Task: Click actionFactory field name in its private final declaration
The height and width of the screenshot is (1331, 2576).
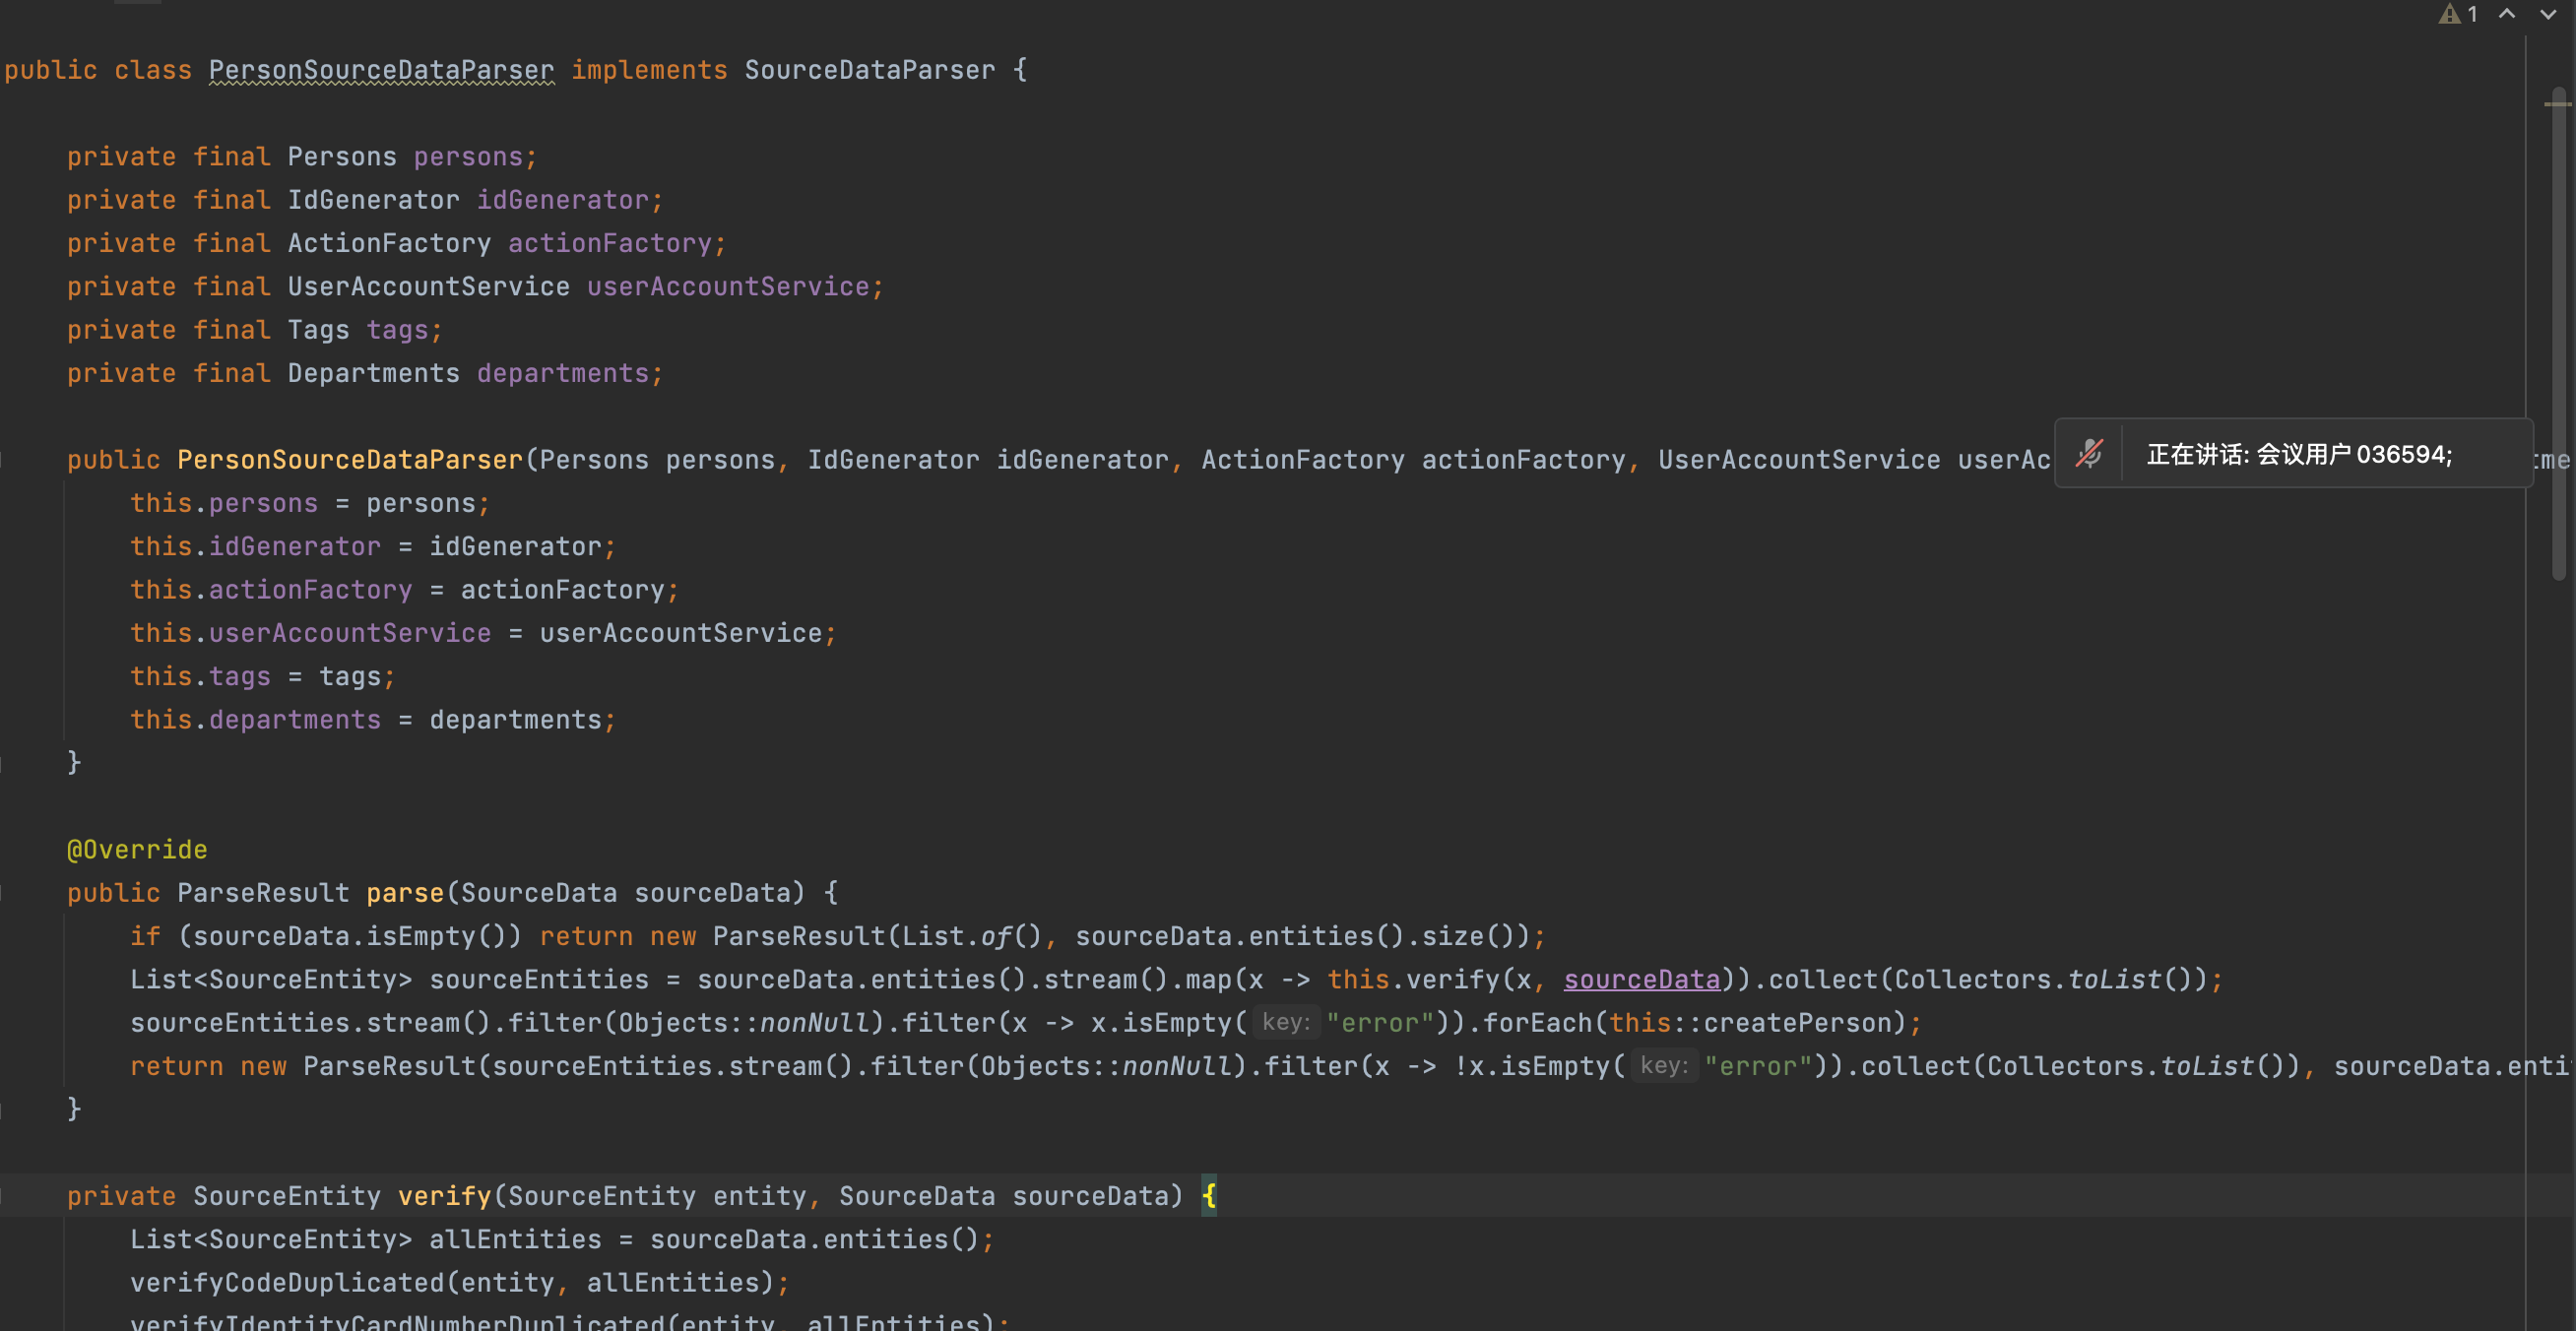Action: [610, 243]
